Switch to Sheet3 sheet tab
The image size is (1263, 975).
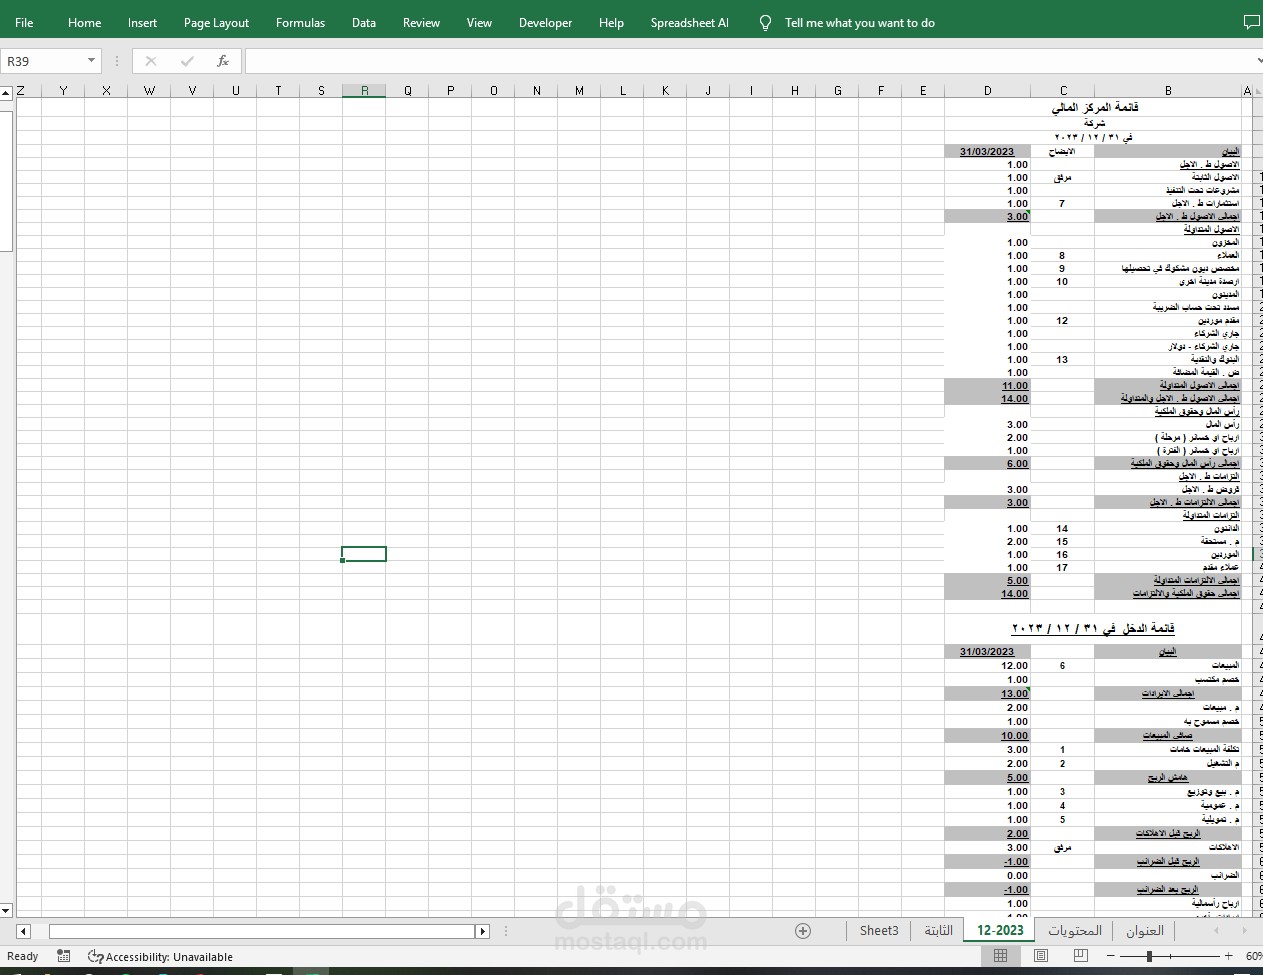point(879,930)
